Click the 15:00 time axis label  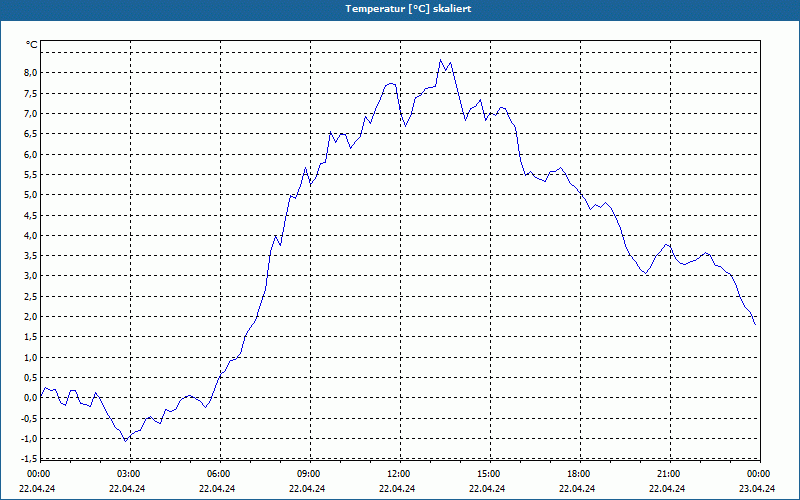(x=489, y=474)
